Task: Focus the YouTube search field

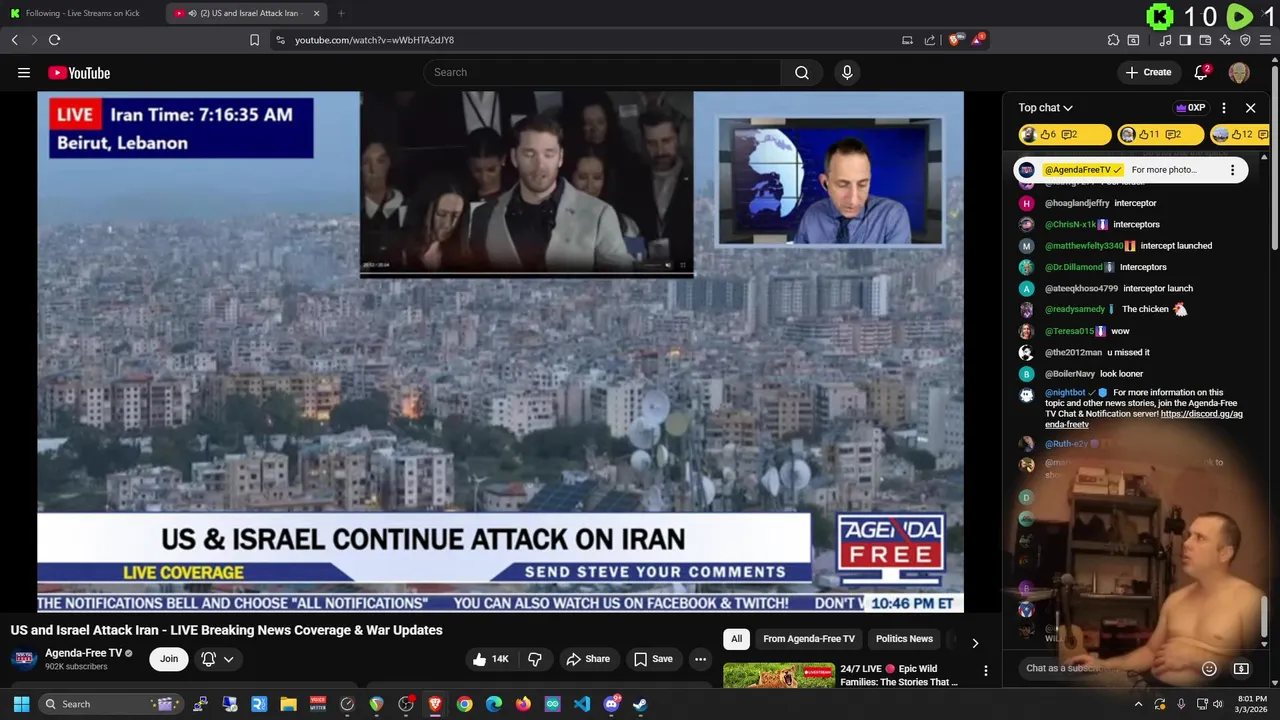Action: pyautogui.click(x=602, y=72)
